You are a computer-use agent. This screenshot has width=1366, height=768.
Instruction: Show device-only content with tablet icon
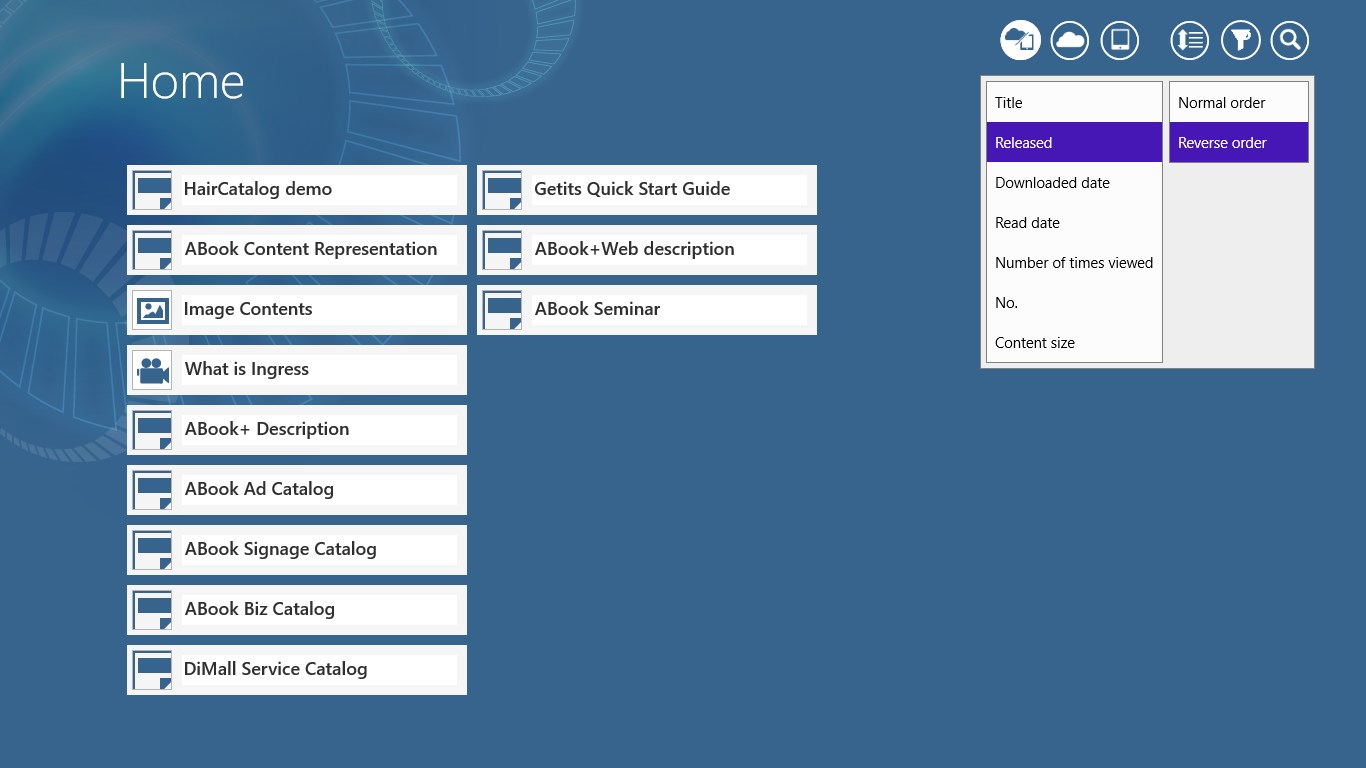click(1120, 40)
